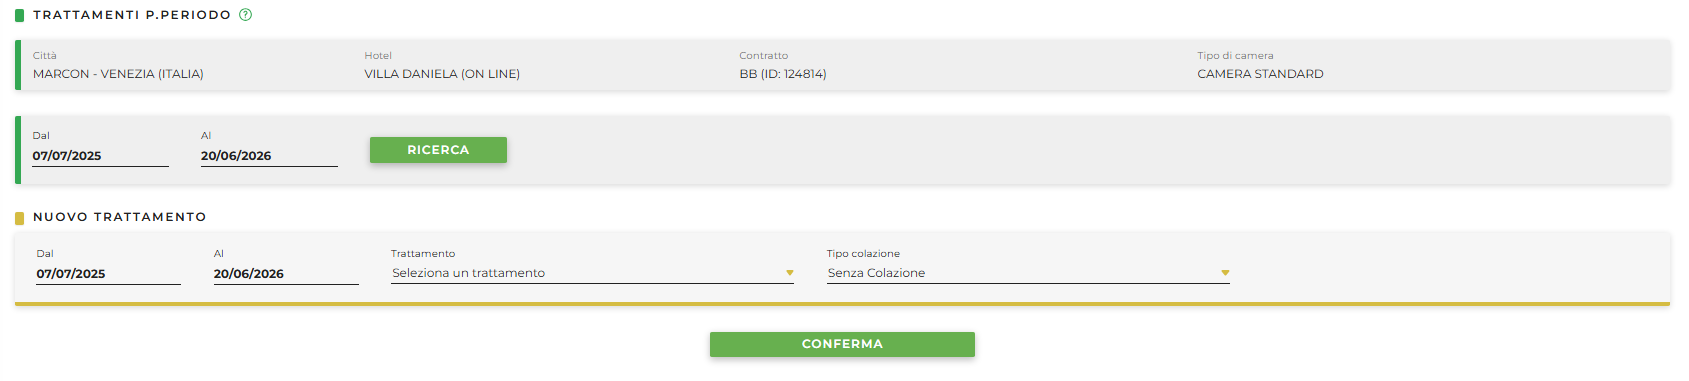The height and width of the screenshot is (381, 1689).
Task: Open the 'Senza Colazione' selection field
Action: point(1028,273)
